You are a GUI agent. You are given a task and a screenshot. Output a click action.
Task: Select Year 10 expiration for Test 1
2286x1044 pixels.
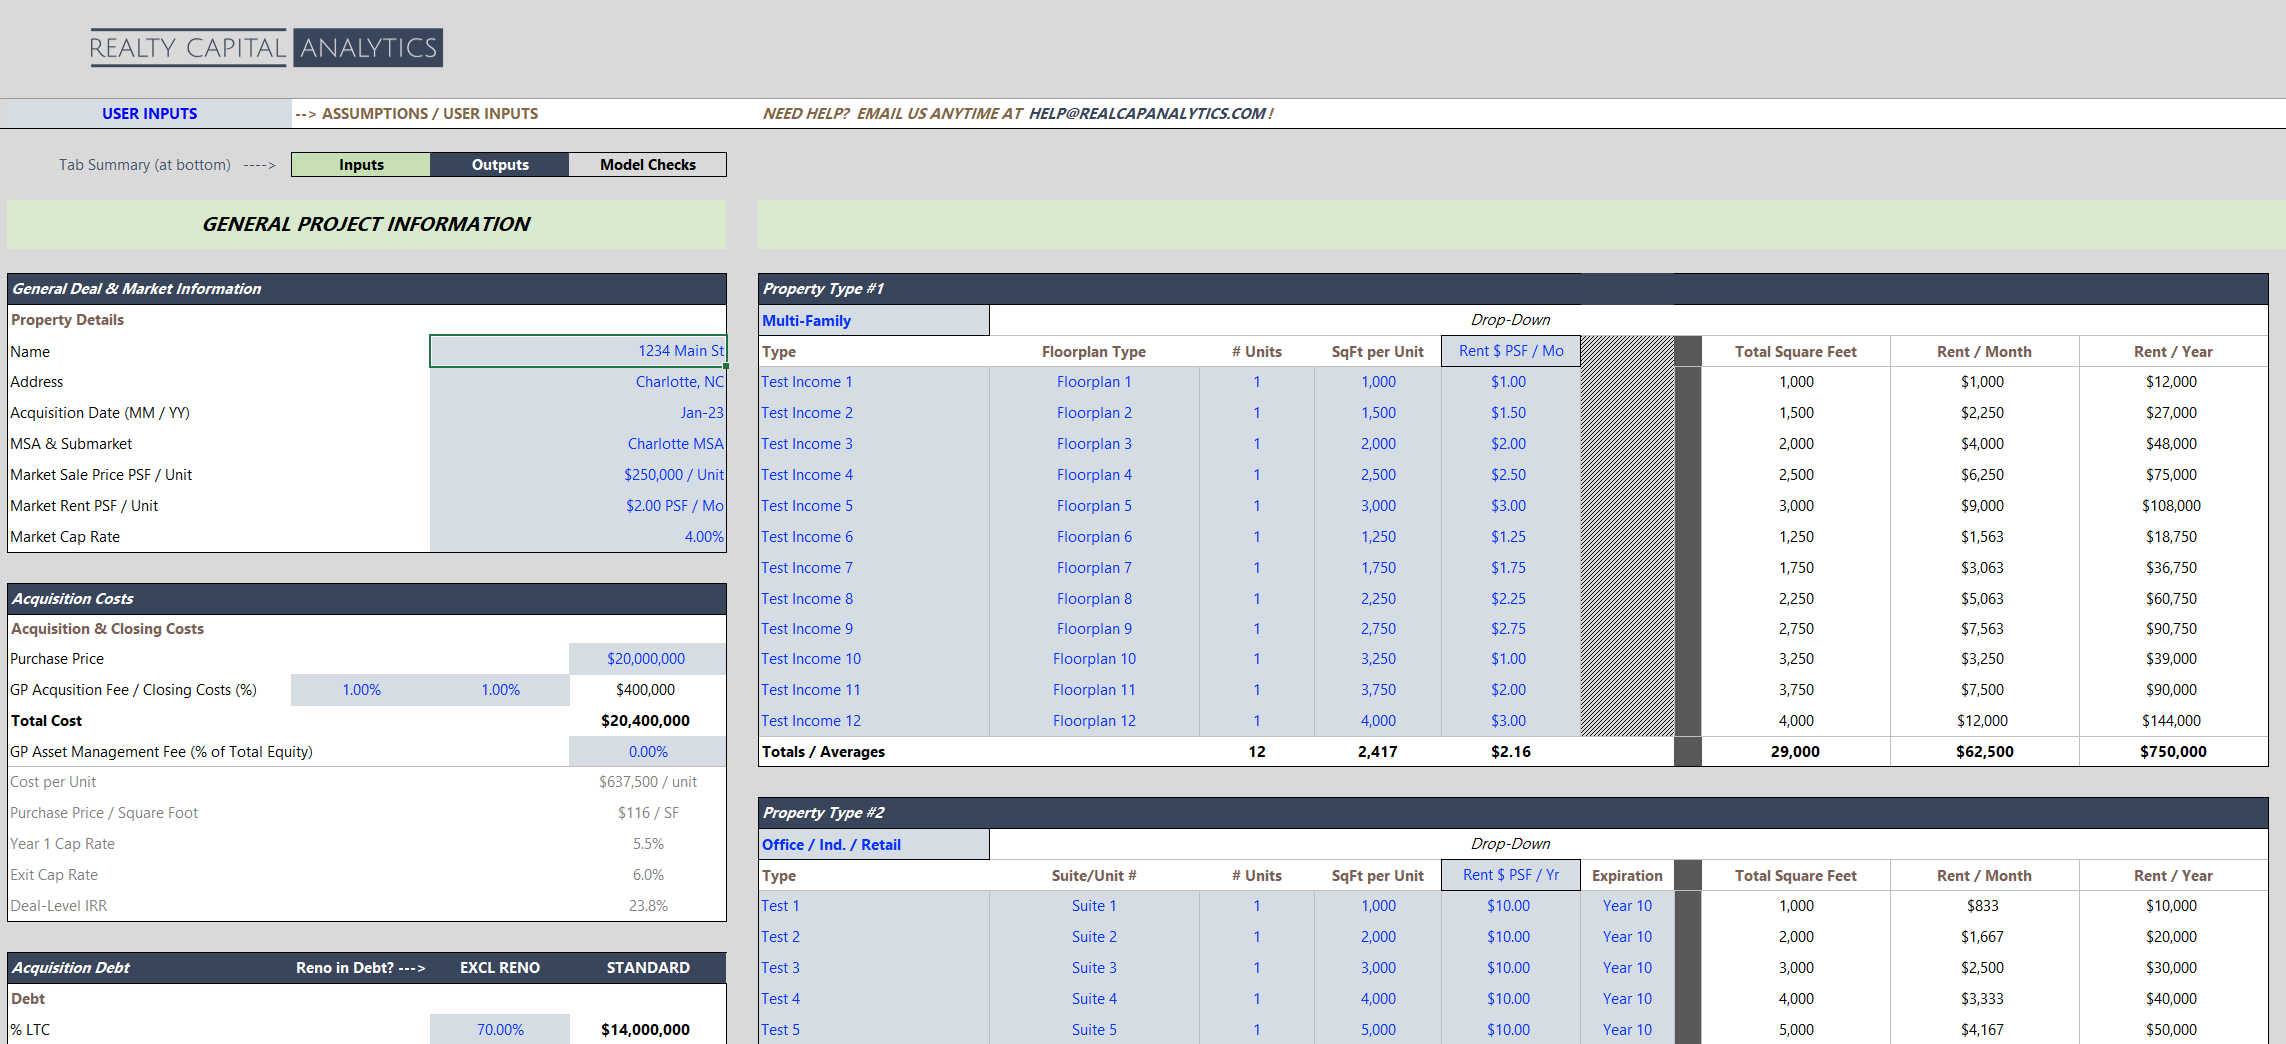click(1627, 905)
